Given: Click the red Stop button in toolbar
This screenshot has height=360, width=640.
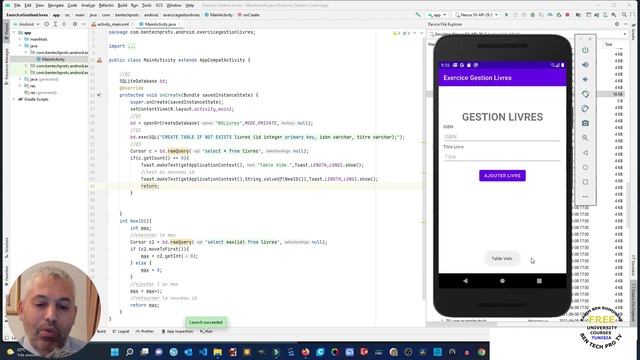Looking at the screenshot, I should [x=567, y=15].
